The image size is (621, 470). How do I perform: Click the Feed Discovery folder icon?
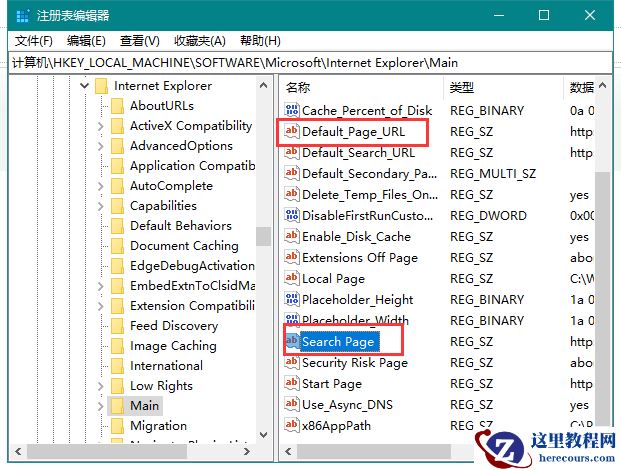click(x=118, y=325)
